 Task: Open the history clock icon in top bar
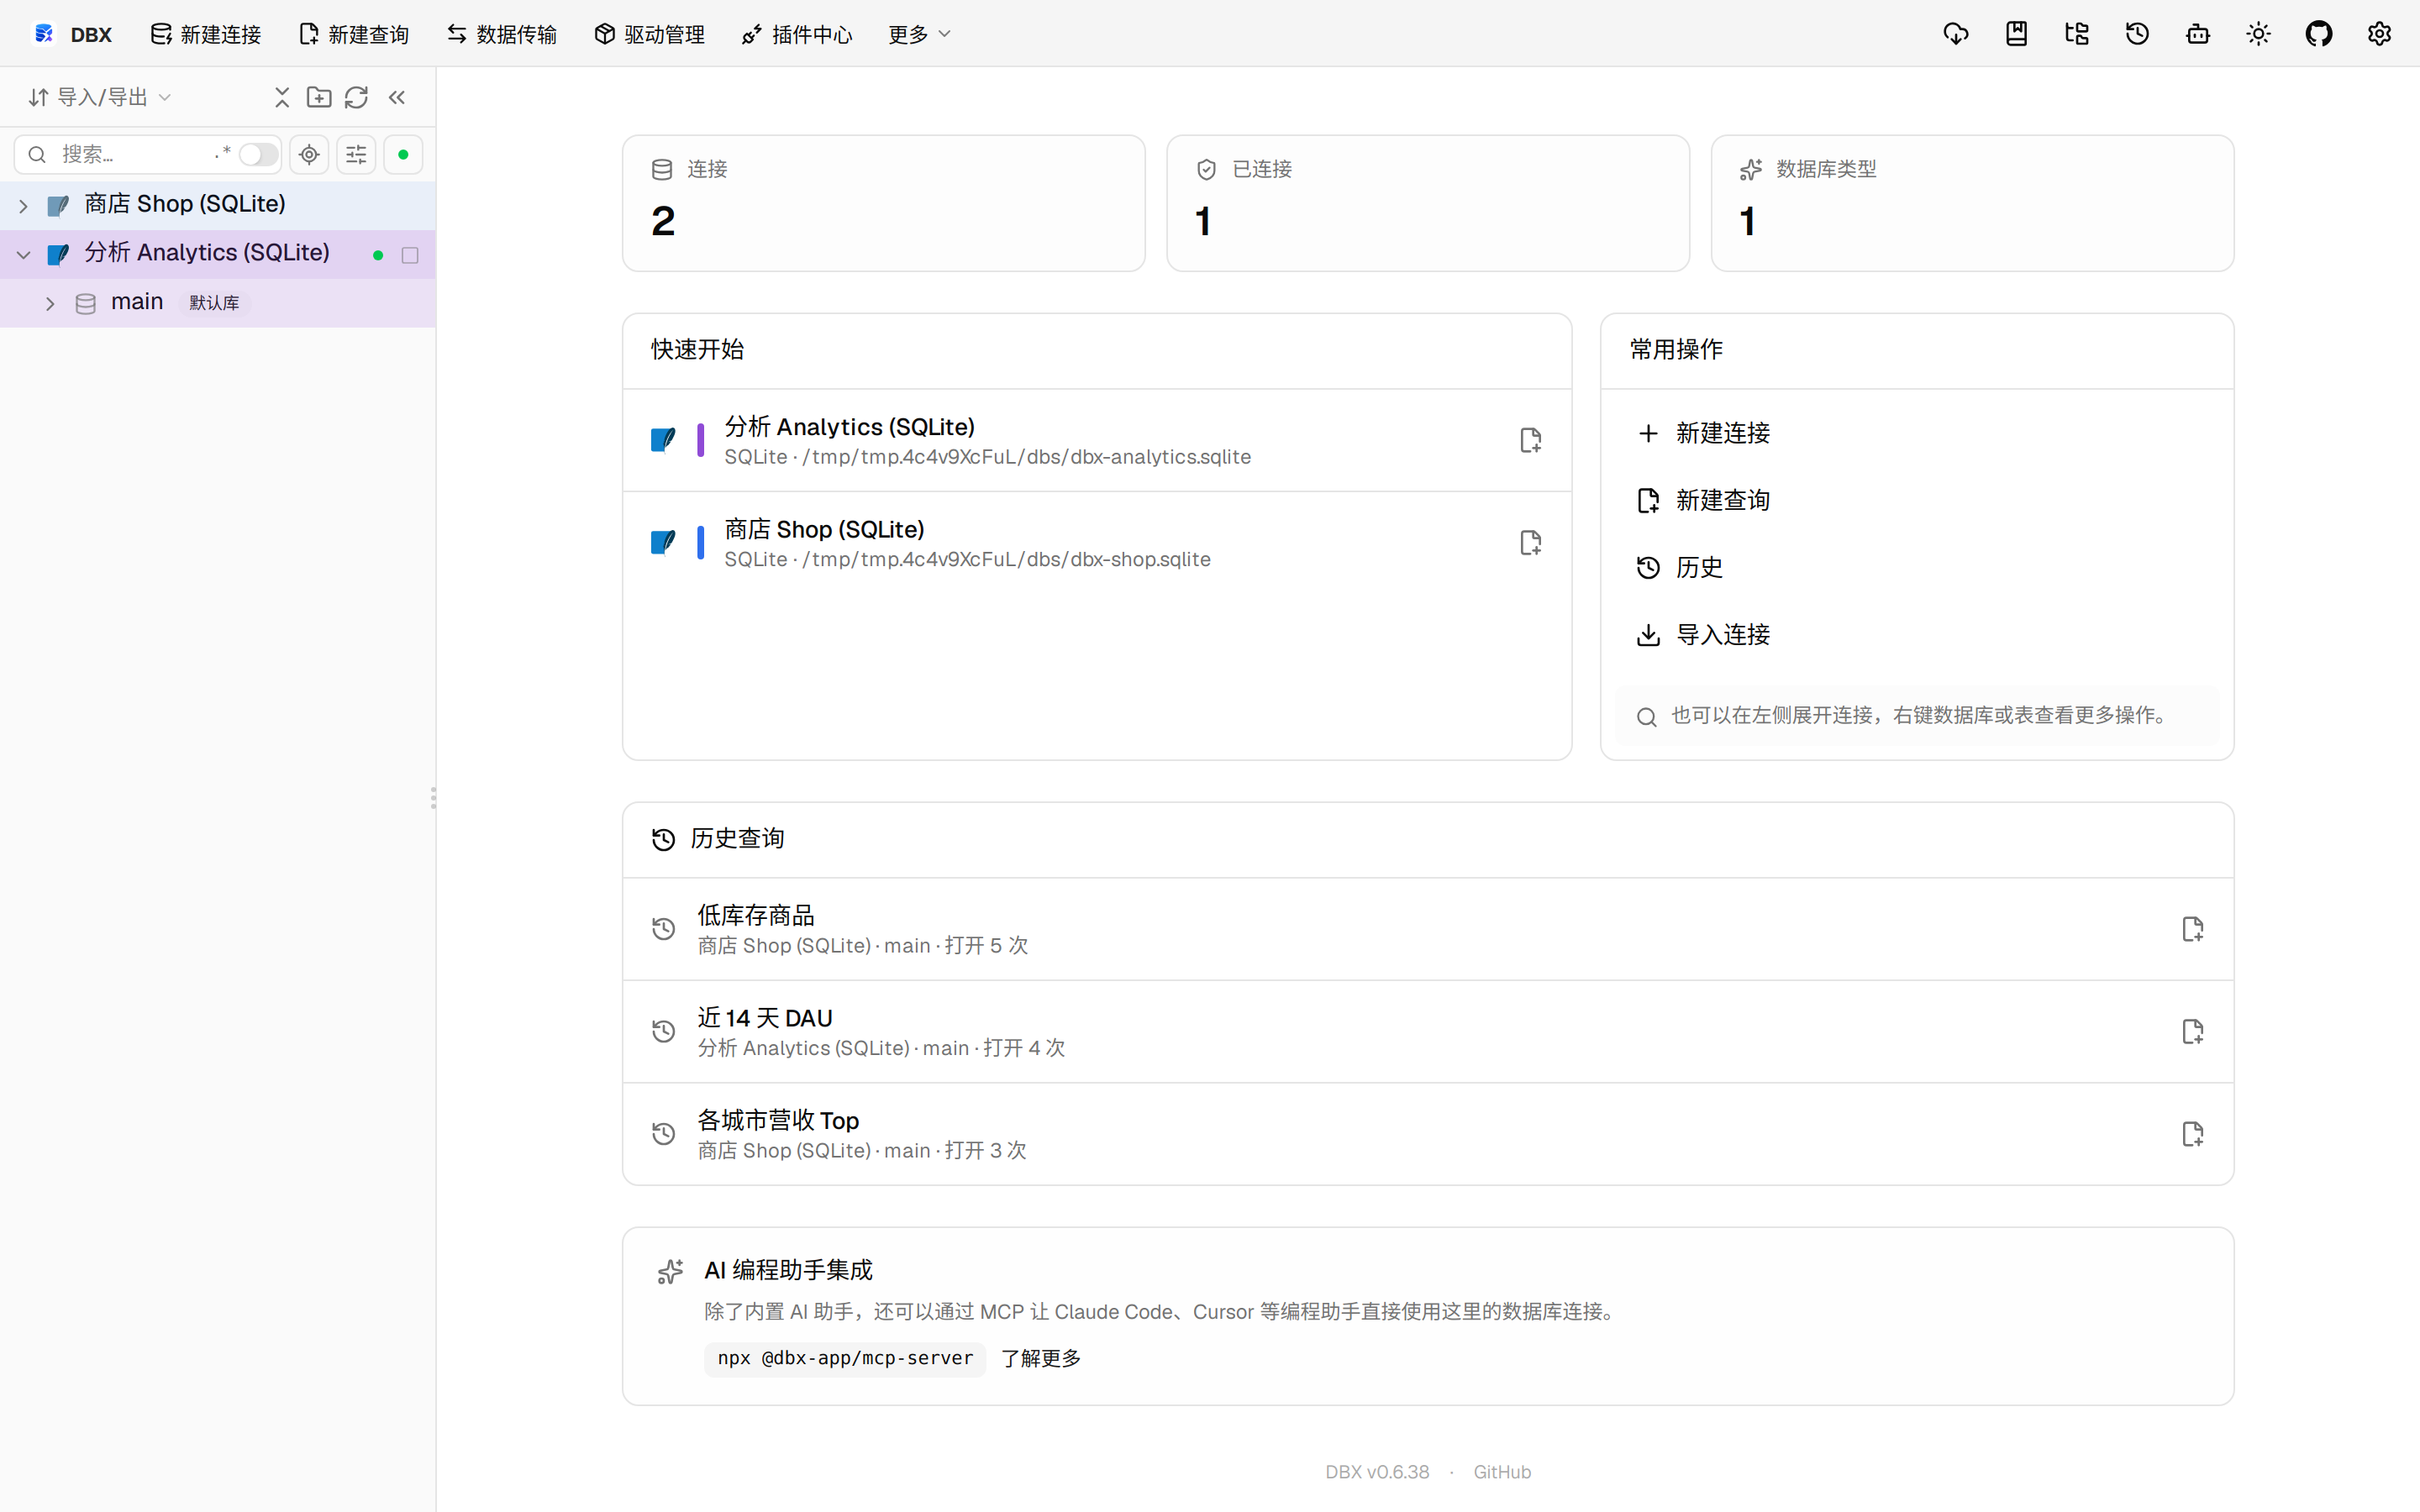2137,34
